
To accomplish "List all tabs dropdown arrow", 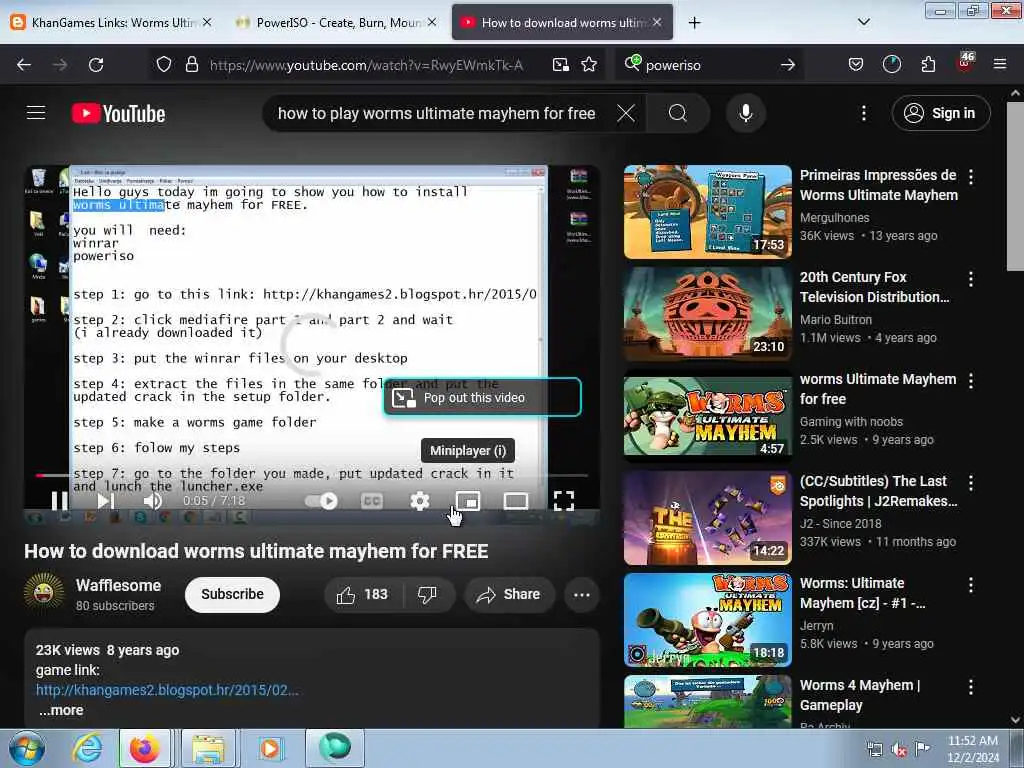I will (x=863, y=22).
